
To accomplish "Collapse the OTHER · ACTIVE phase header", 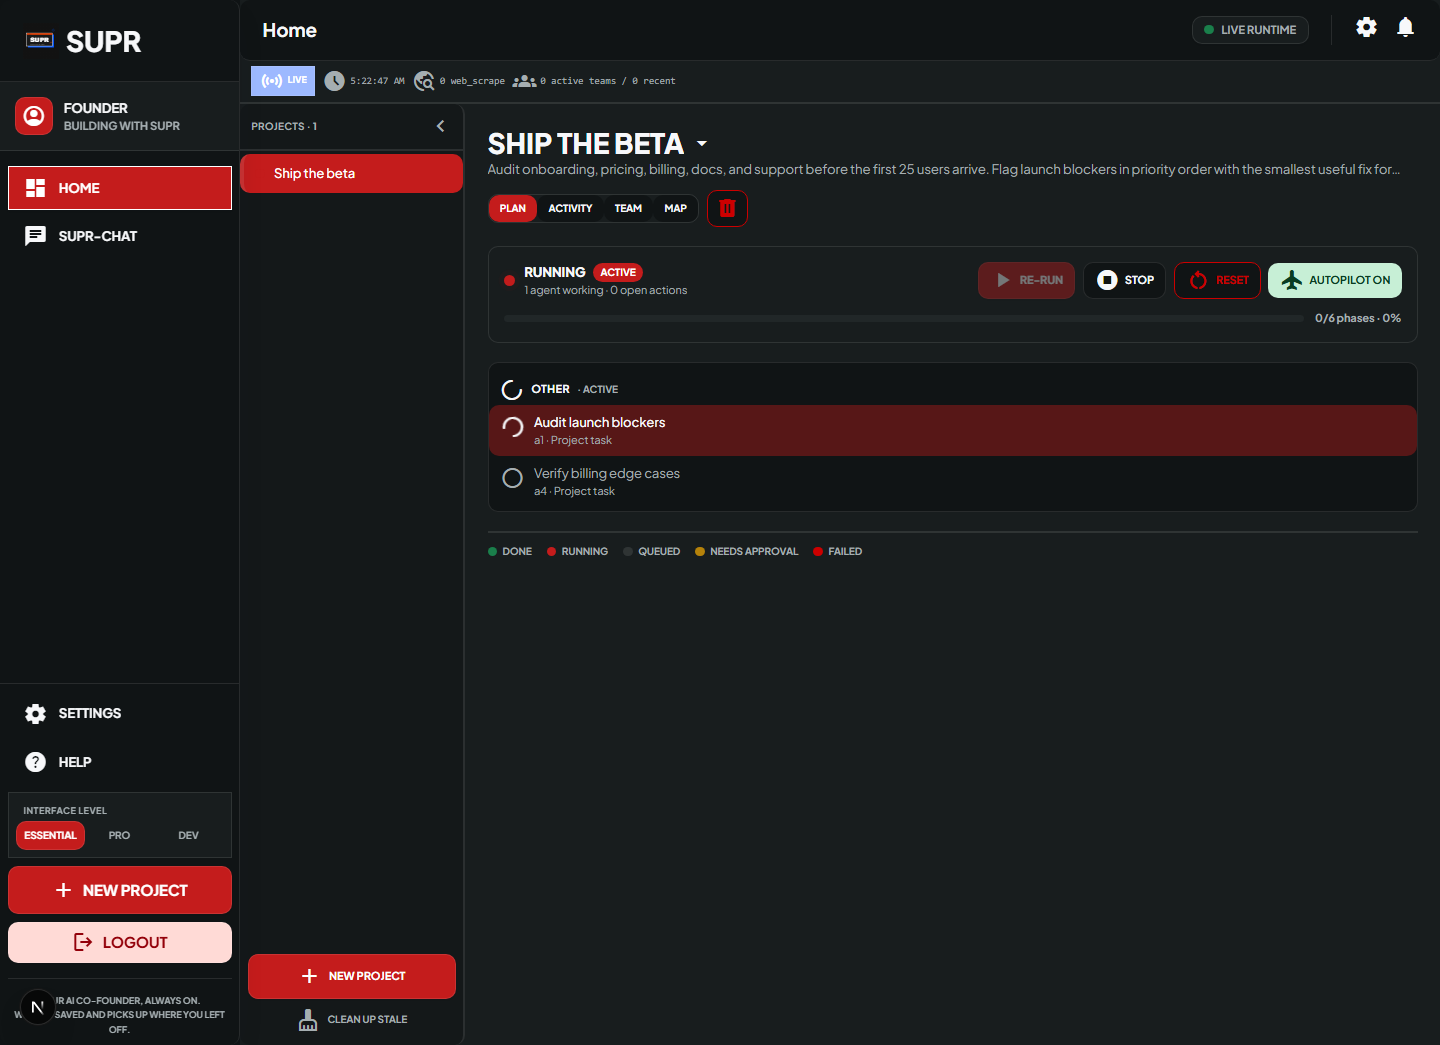I will (952, 389).
